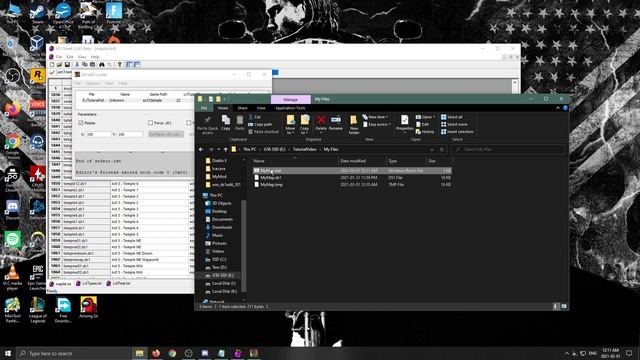This screenshot has height=360, width=640.
Task: Open the File tab in Explorer
Action: 204,108
